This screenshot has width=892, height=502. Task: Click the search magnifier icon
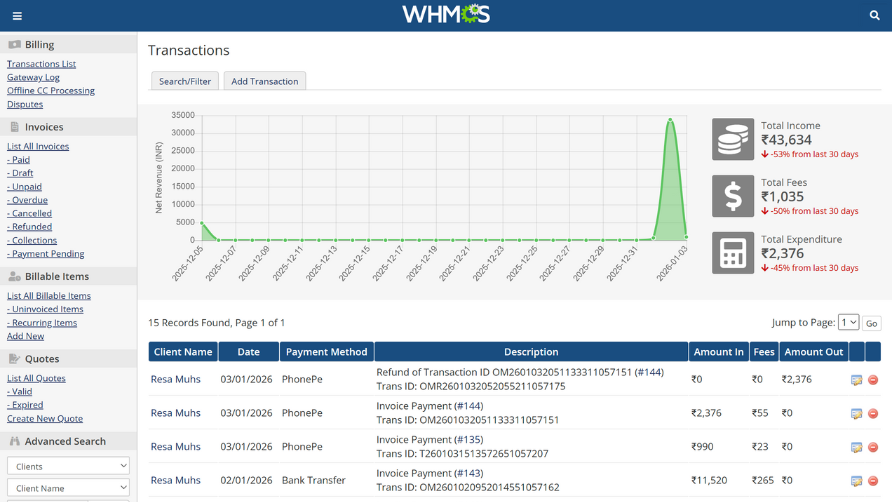[874, 16]
